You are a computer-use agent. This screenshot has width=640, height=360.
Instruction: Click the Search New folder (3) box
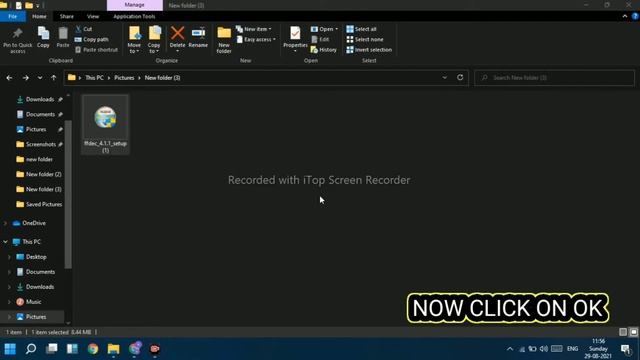[554, 78]
